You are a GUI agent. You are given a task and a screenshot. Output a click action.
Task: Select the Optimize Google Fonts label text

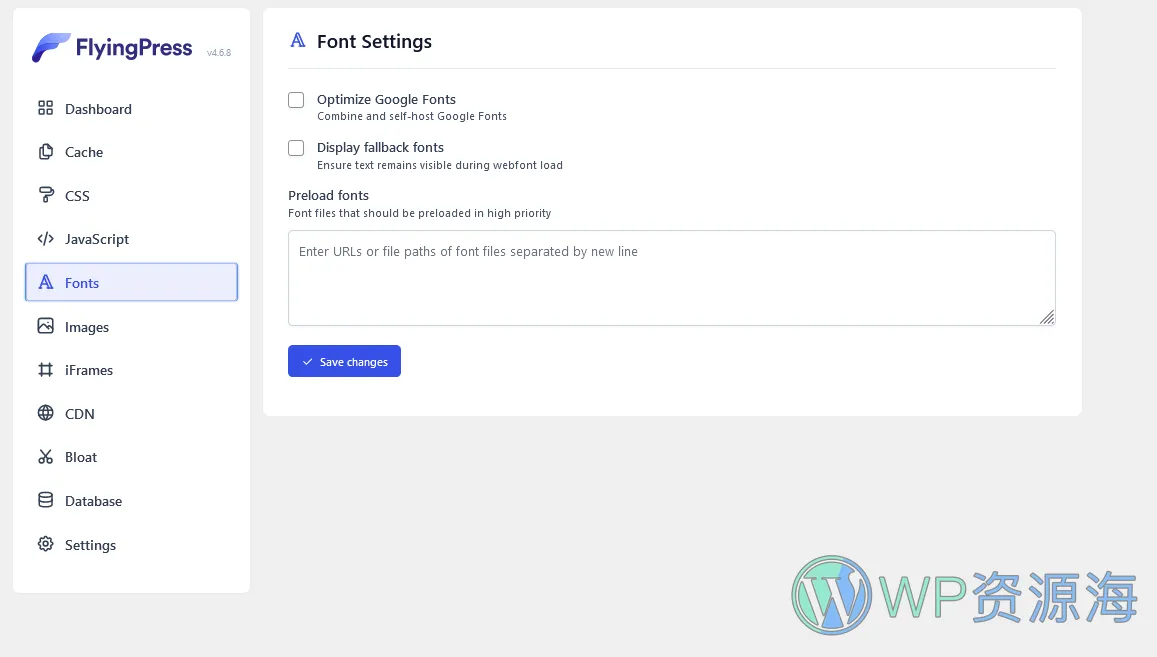tap(386, 100)
